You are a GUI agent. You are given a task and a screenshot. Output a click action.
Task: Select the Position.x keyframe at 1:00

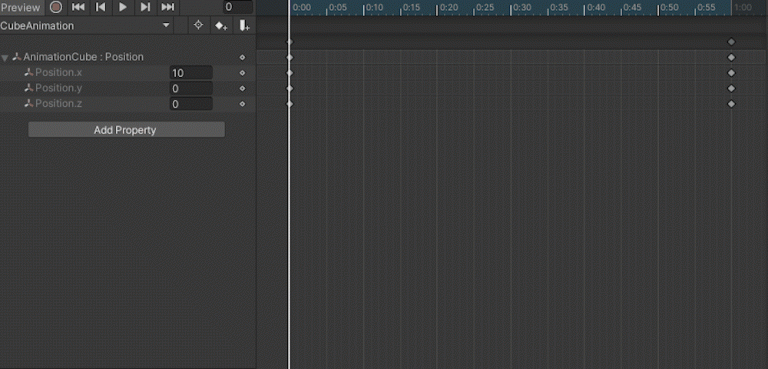731,73
